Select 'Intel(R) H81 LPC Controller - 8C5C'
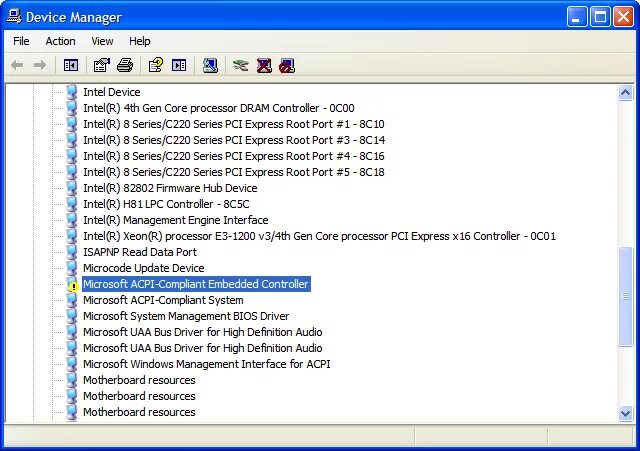This screenshot has height=451, width=640. [166, 204]
